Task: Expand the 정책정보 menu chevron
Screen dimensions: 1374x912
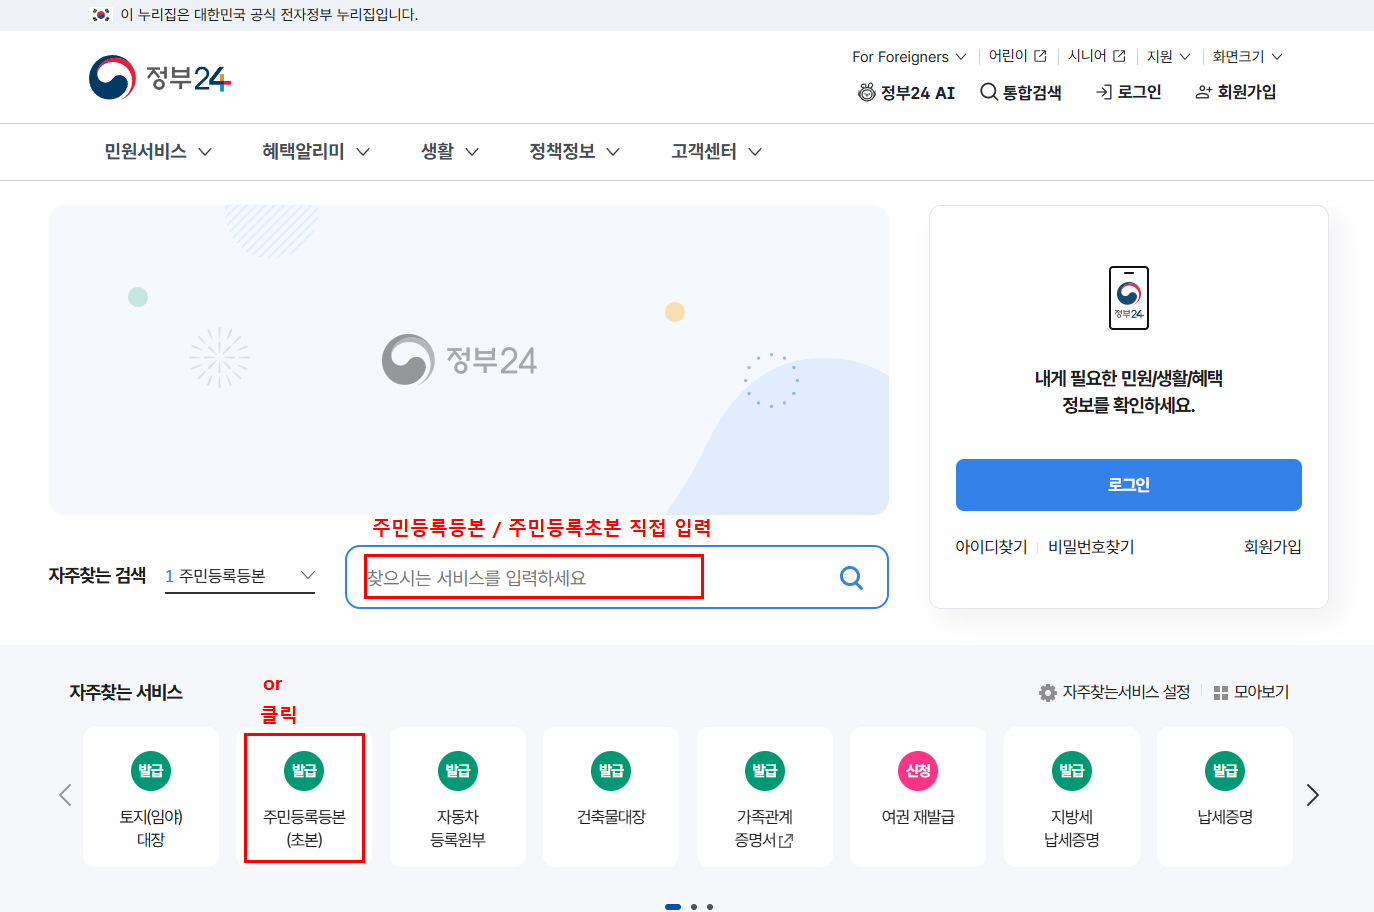Action: click(x=613, y=152)
